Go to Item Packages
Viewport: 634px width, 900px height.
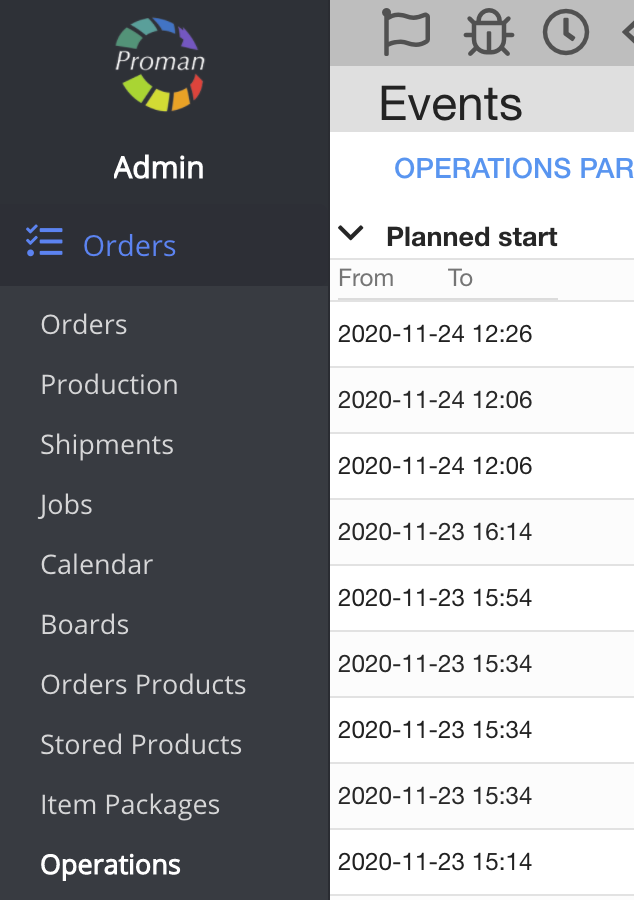click(130, 805)
